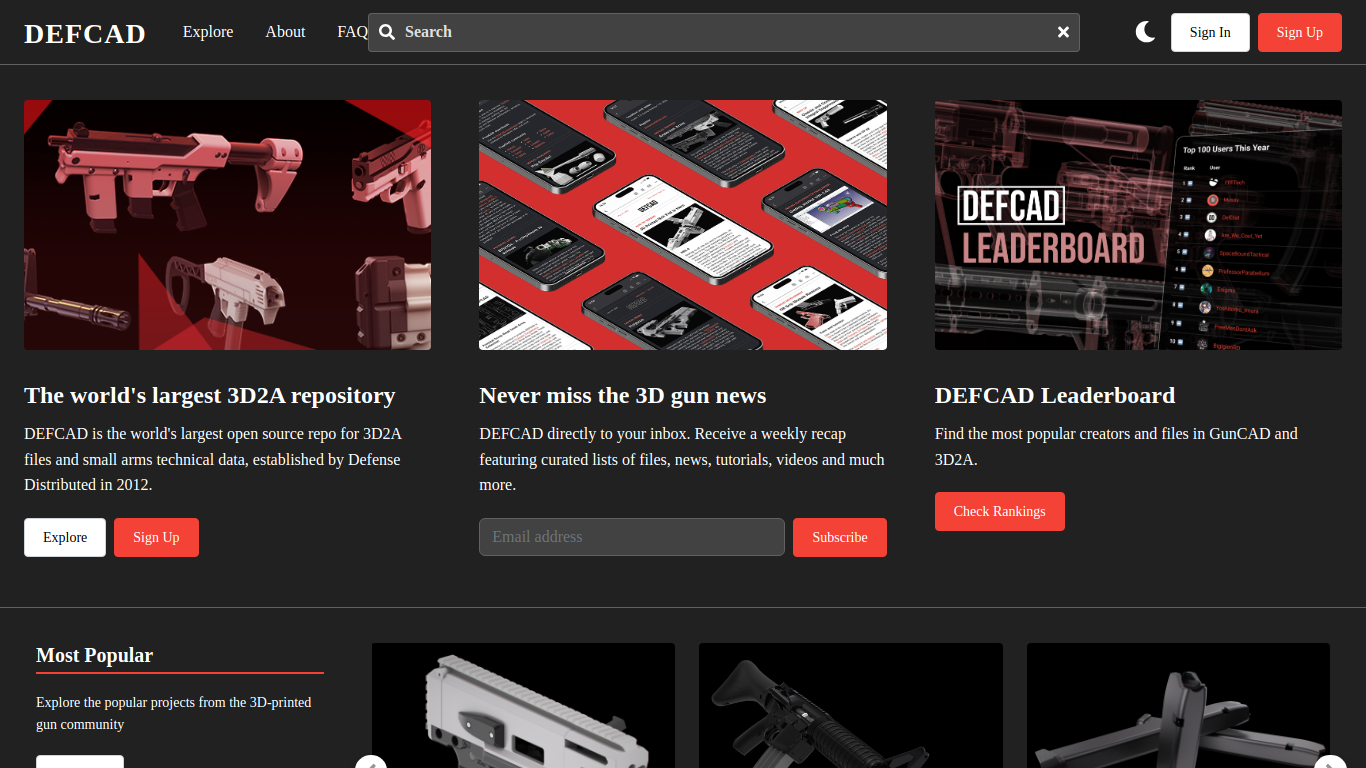Click the Sign In button in header
Screen dimensions: 1366x768
click(1210, 32)
